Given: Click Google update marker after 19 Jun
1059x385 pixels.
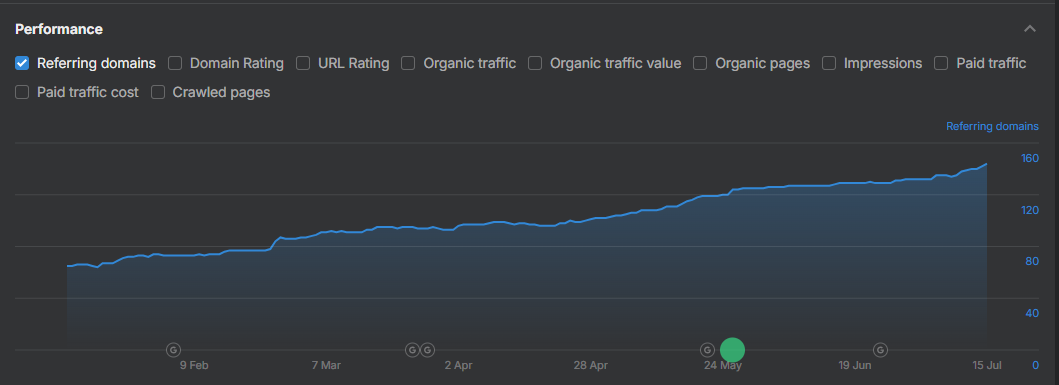Looking at the screenshot, I should pos(881,350).
